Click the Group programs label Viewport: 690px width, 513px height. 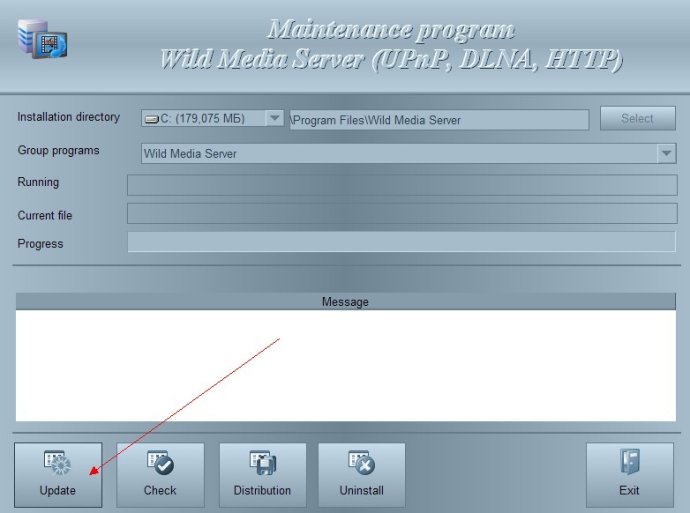pyautogui.click(x=59, y=150)
